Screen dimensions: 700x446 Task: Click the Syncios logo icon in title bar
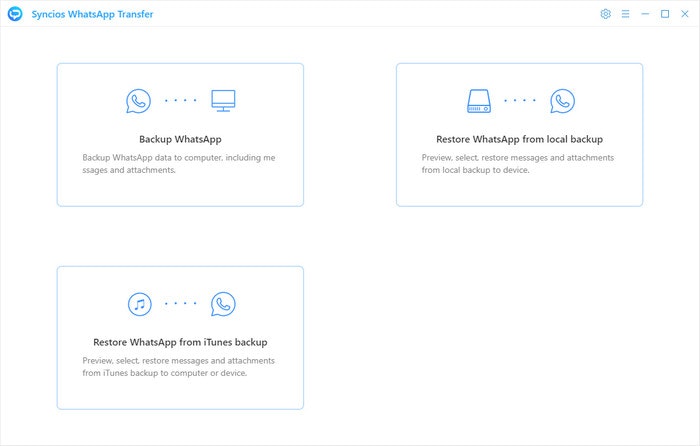click(15, 14)
